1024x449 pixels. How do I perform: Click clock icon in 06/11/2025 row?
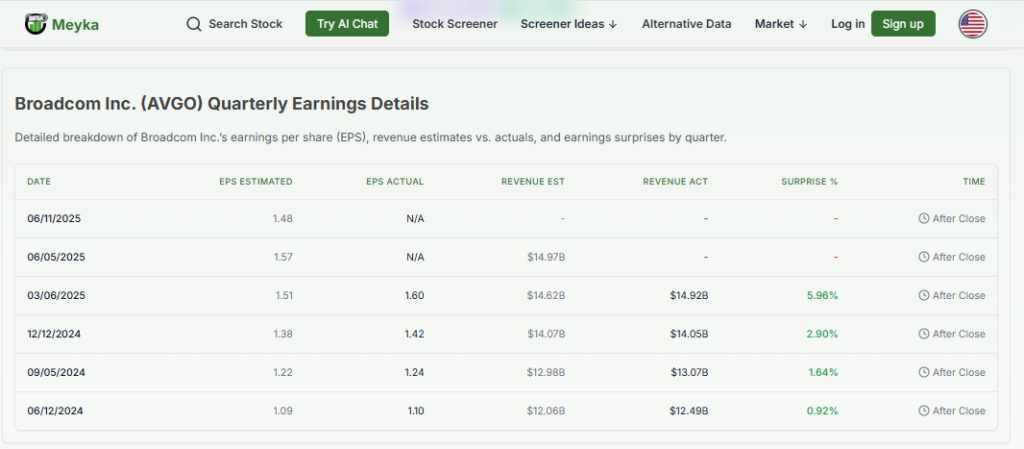pyautogui.click(x=923, y=219)
